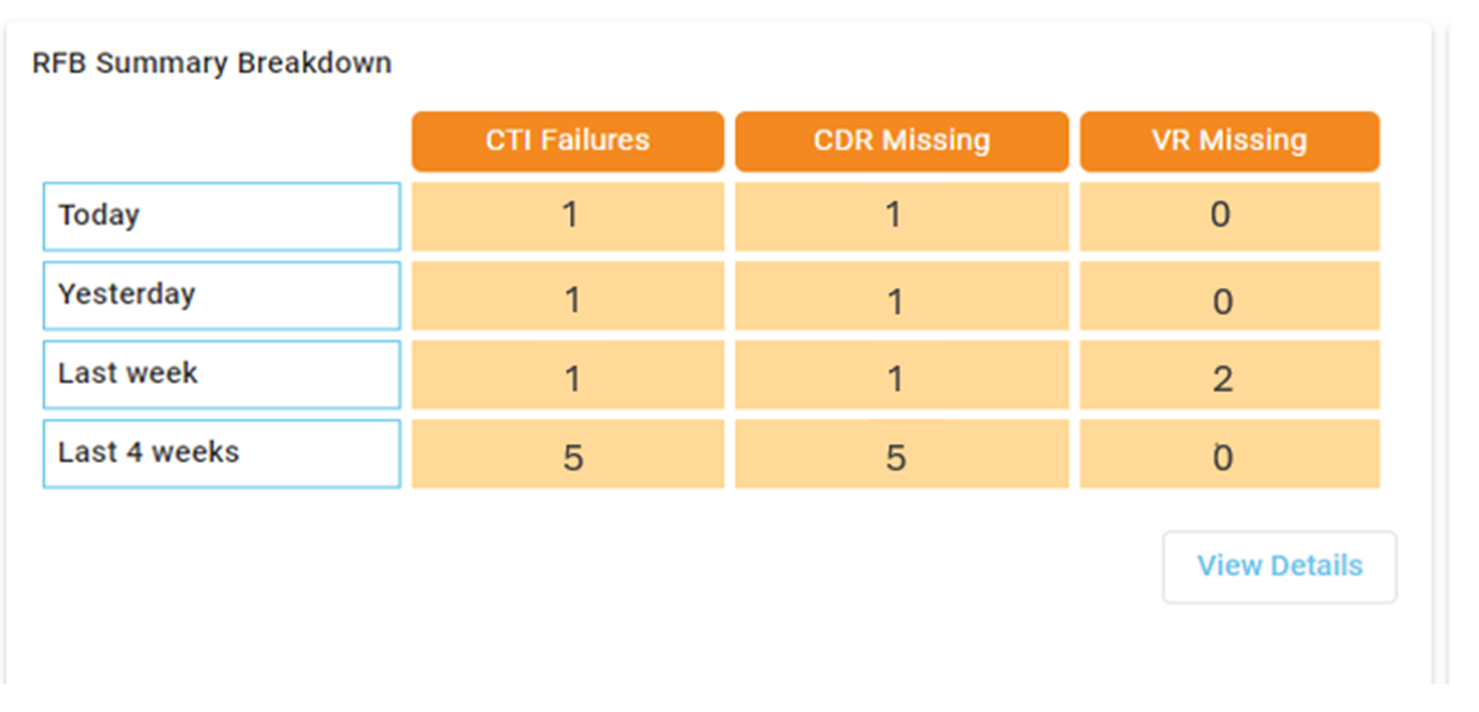This screenshot has height=712, width=1479.
Task: Click the View Details button
Action: click(x=1279, y=567)
